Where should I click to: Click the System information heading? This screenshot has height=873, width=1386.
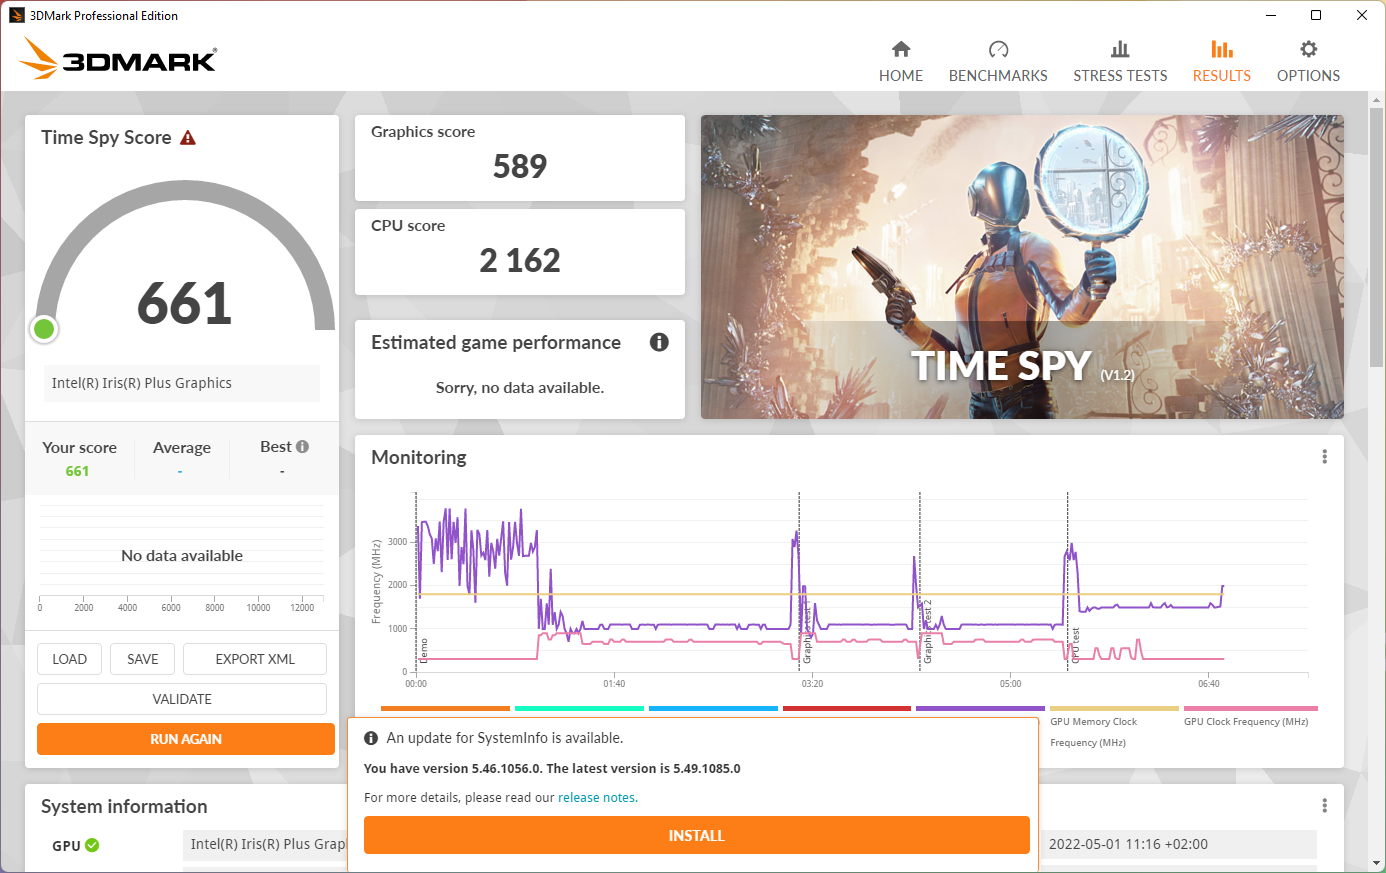click(x=124, y=806)
